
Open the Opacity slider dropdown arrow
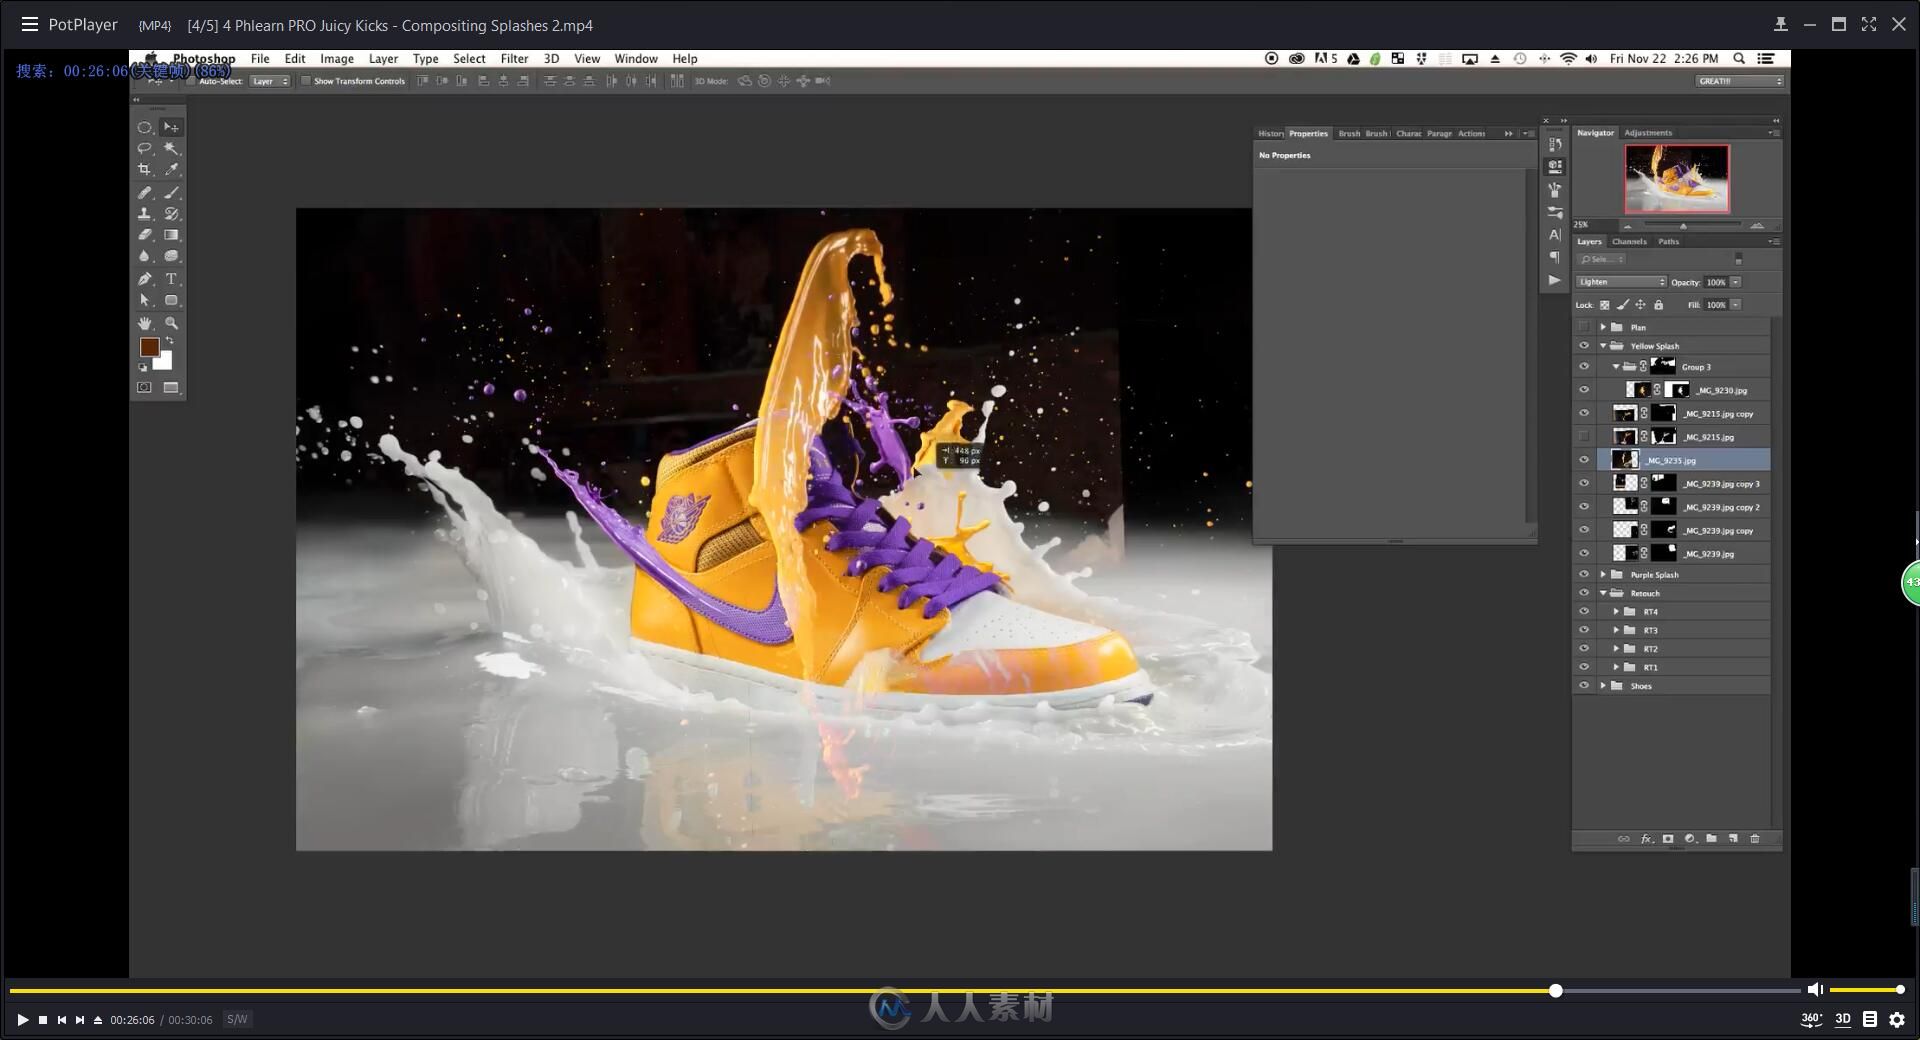(1736, 282)
